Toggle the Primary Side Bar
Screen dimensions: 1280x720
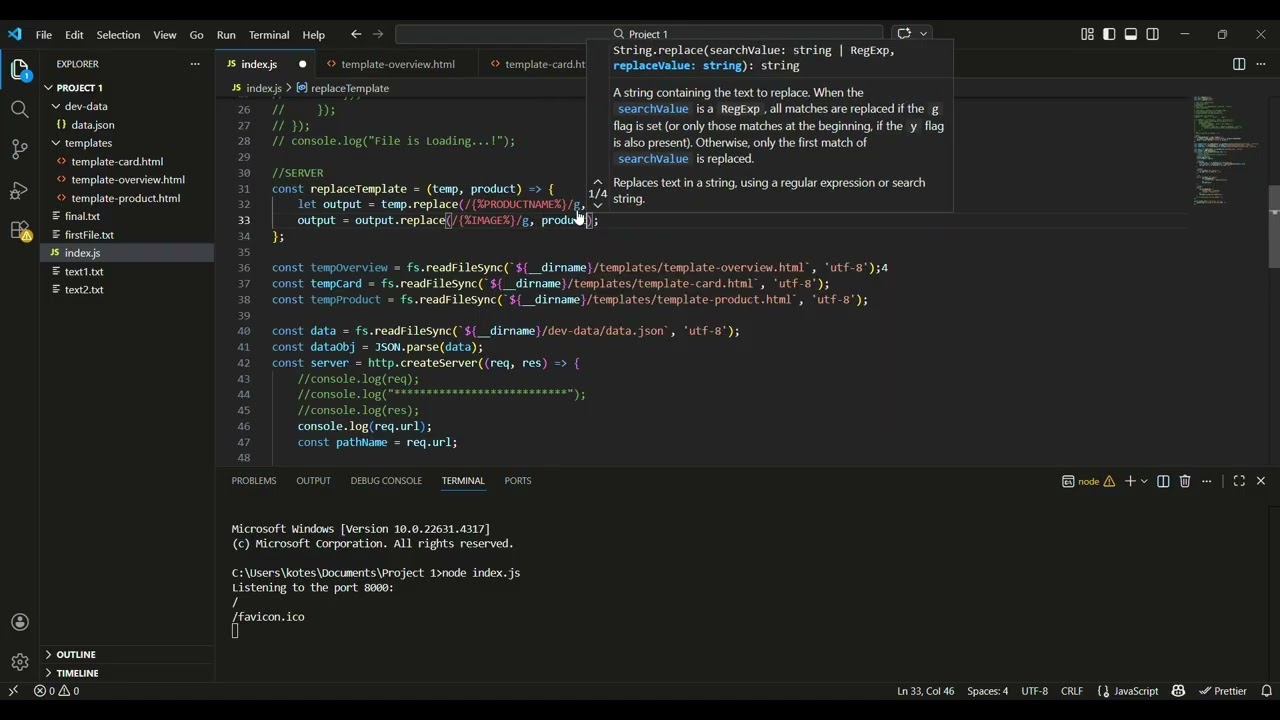(1109, 34)
